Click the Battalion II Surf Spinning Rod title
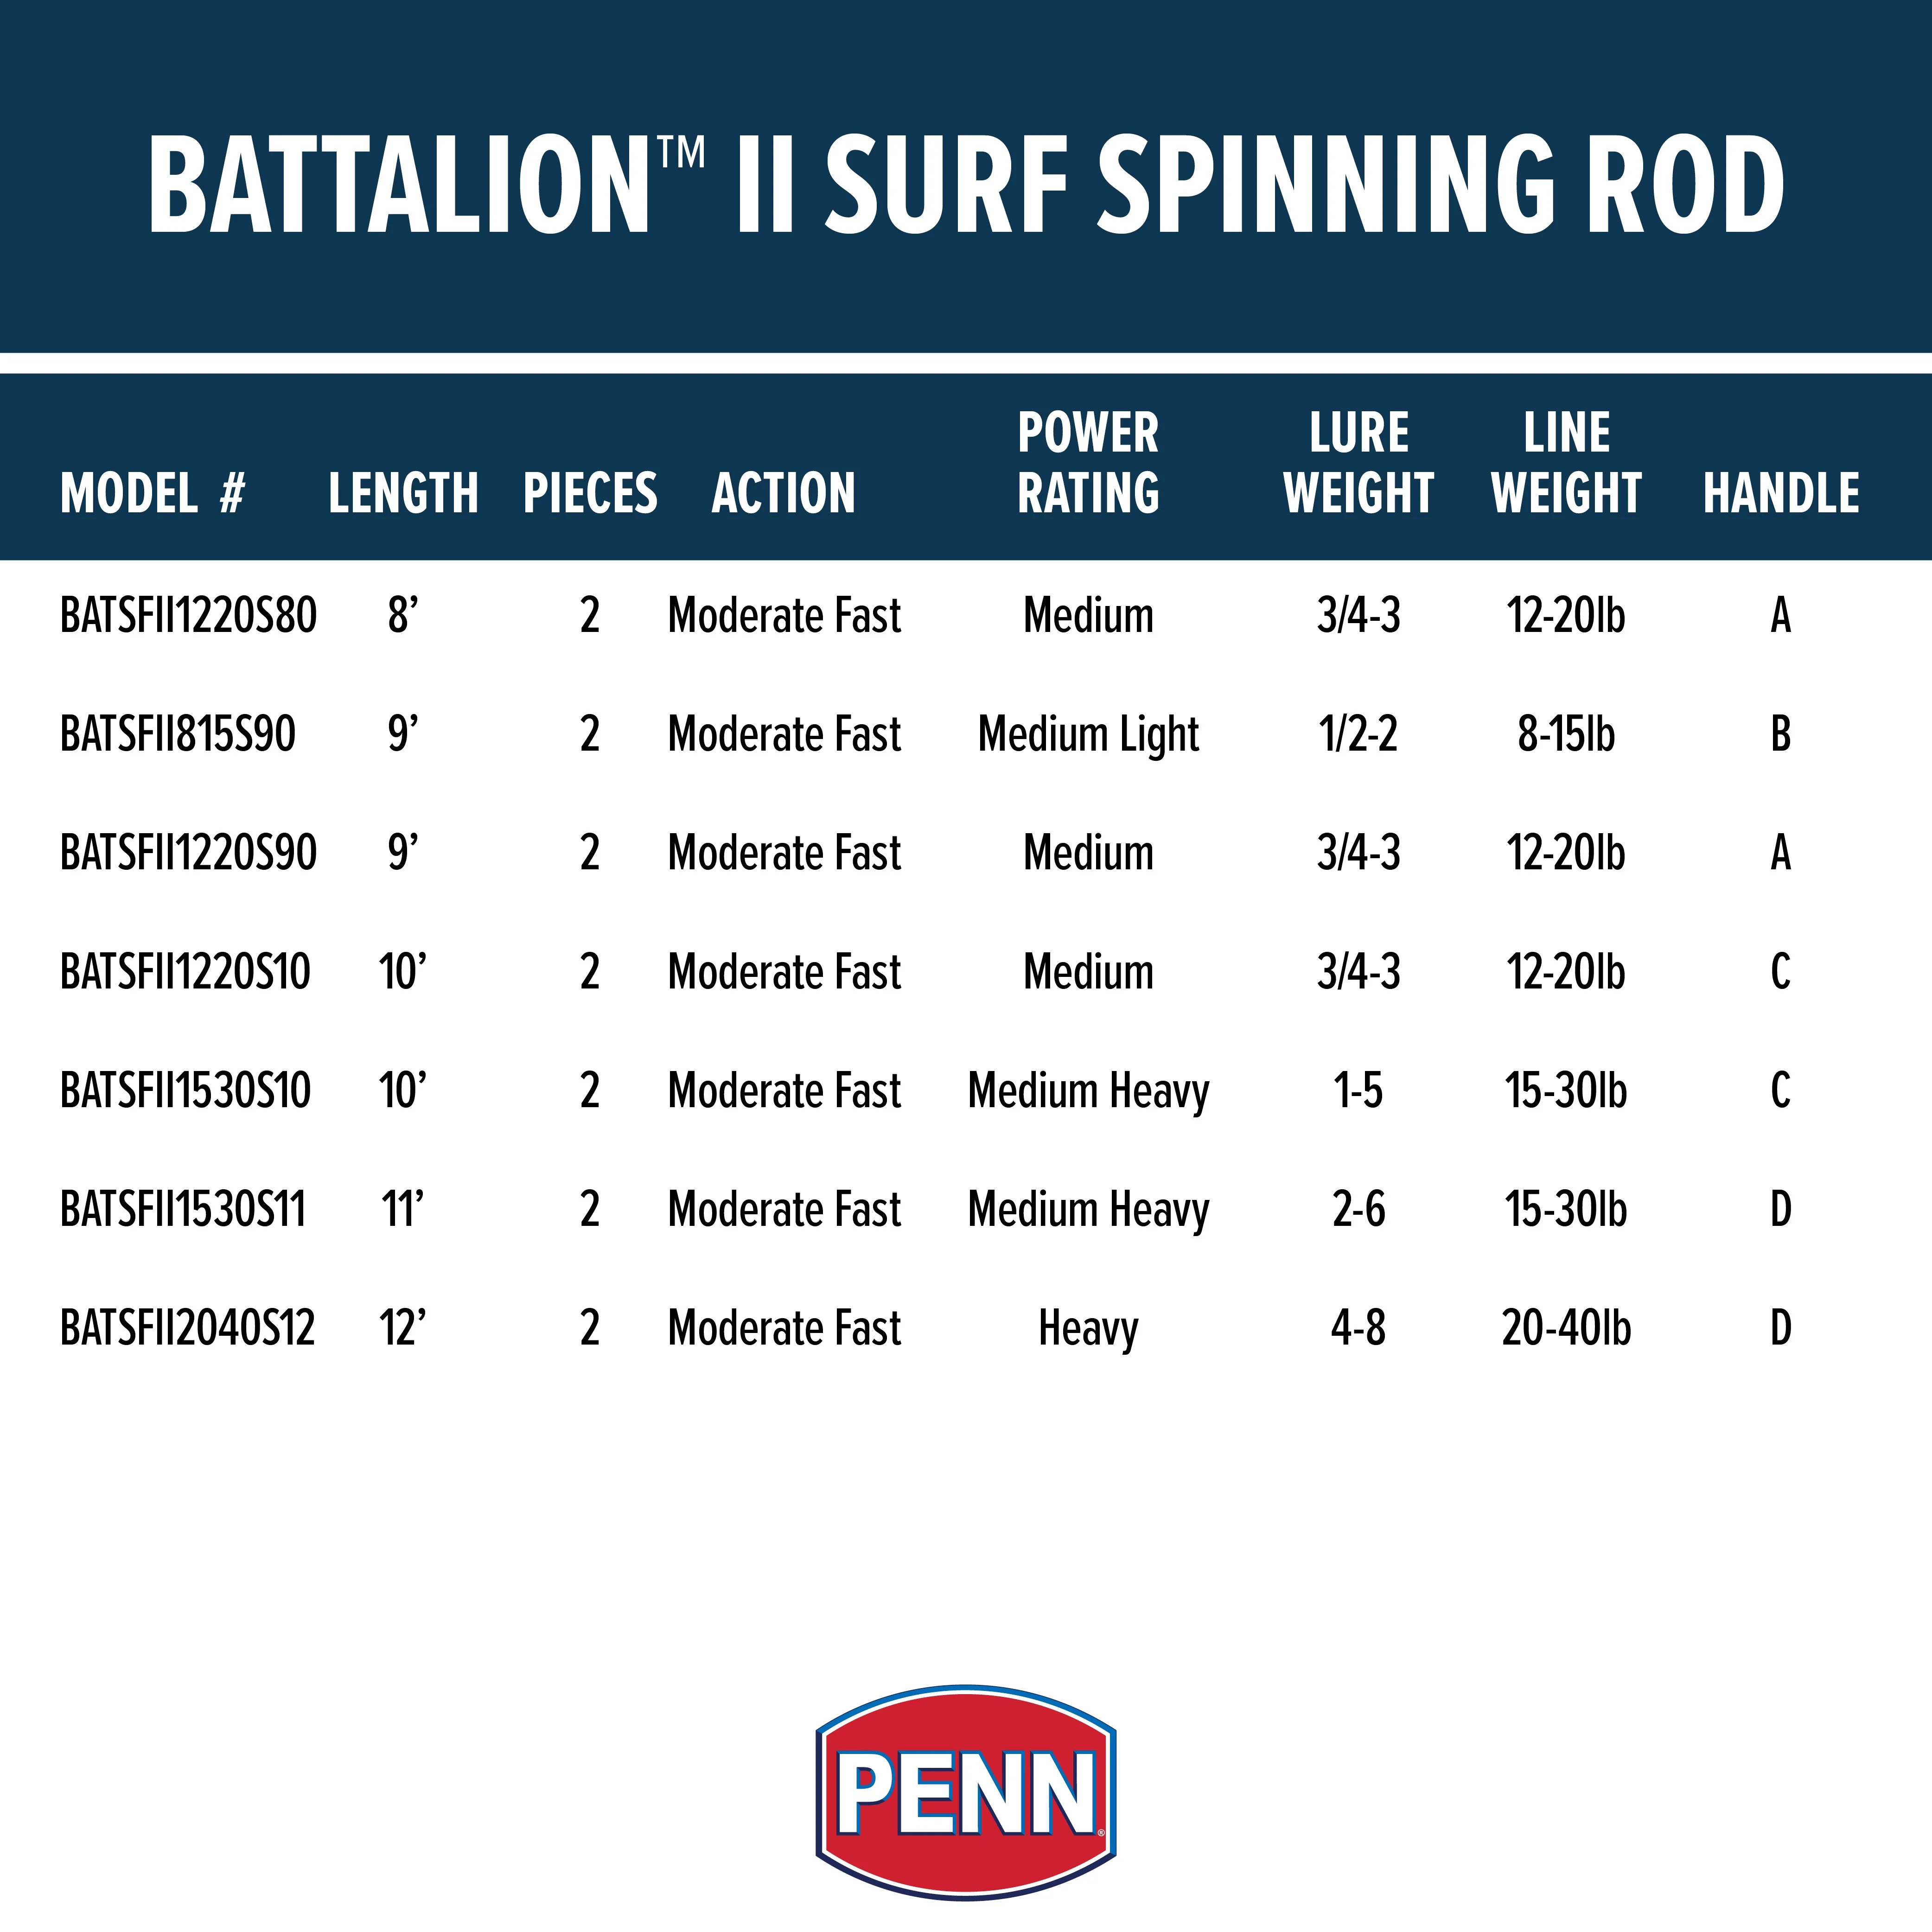Image resolution: width=1932 pixels, height=1932 pixels. (x=966, y=185)
